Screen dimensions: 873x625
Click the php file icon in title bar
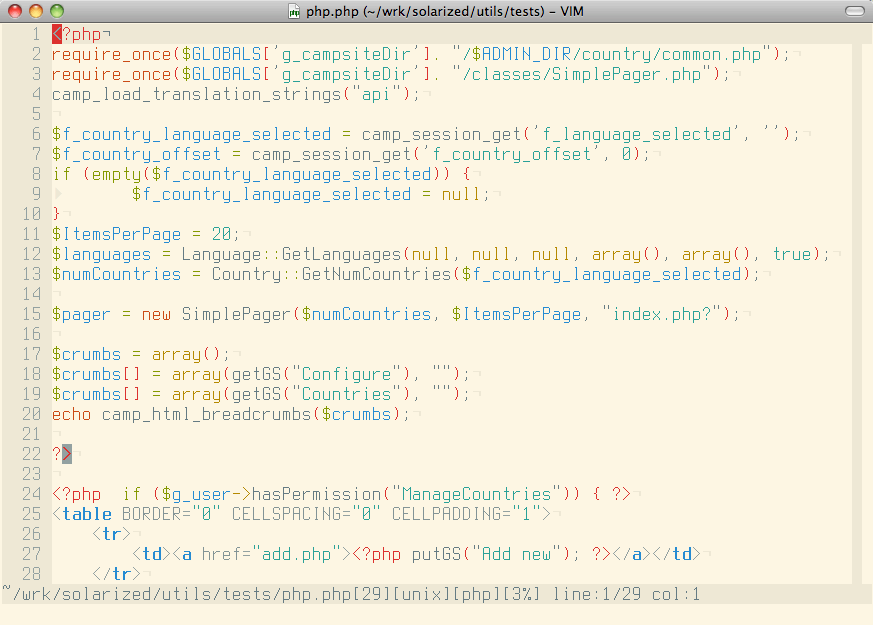tap(294, 11)
